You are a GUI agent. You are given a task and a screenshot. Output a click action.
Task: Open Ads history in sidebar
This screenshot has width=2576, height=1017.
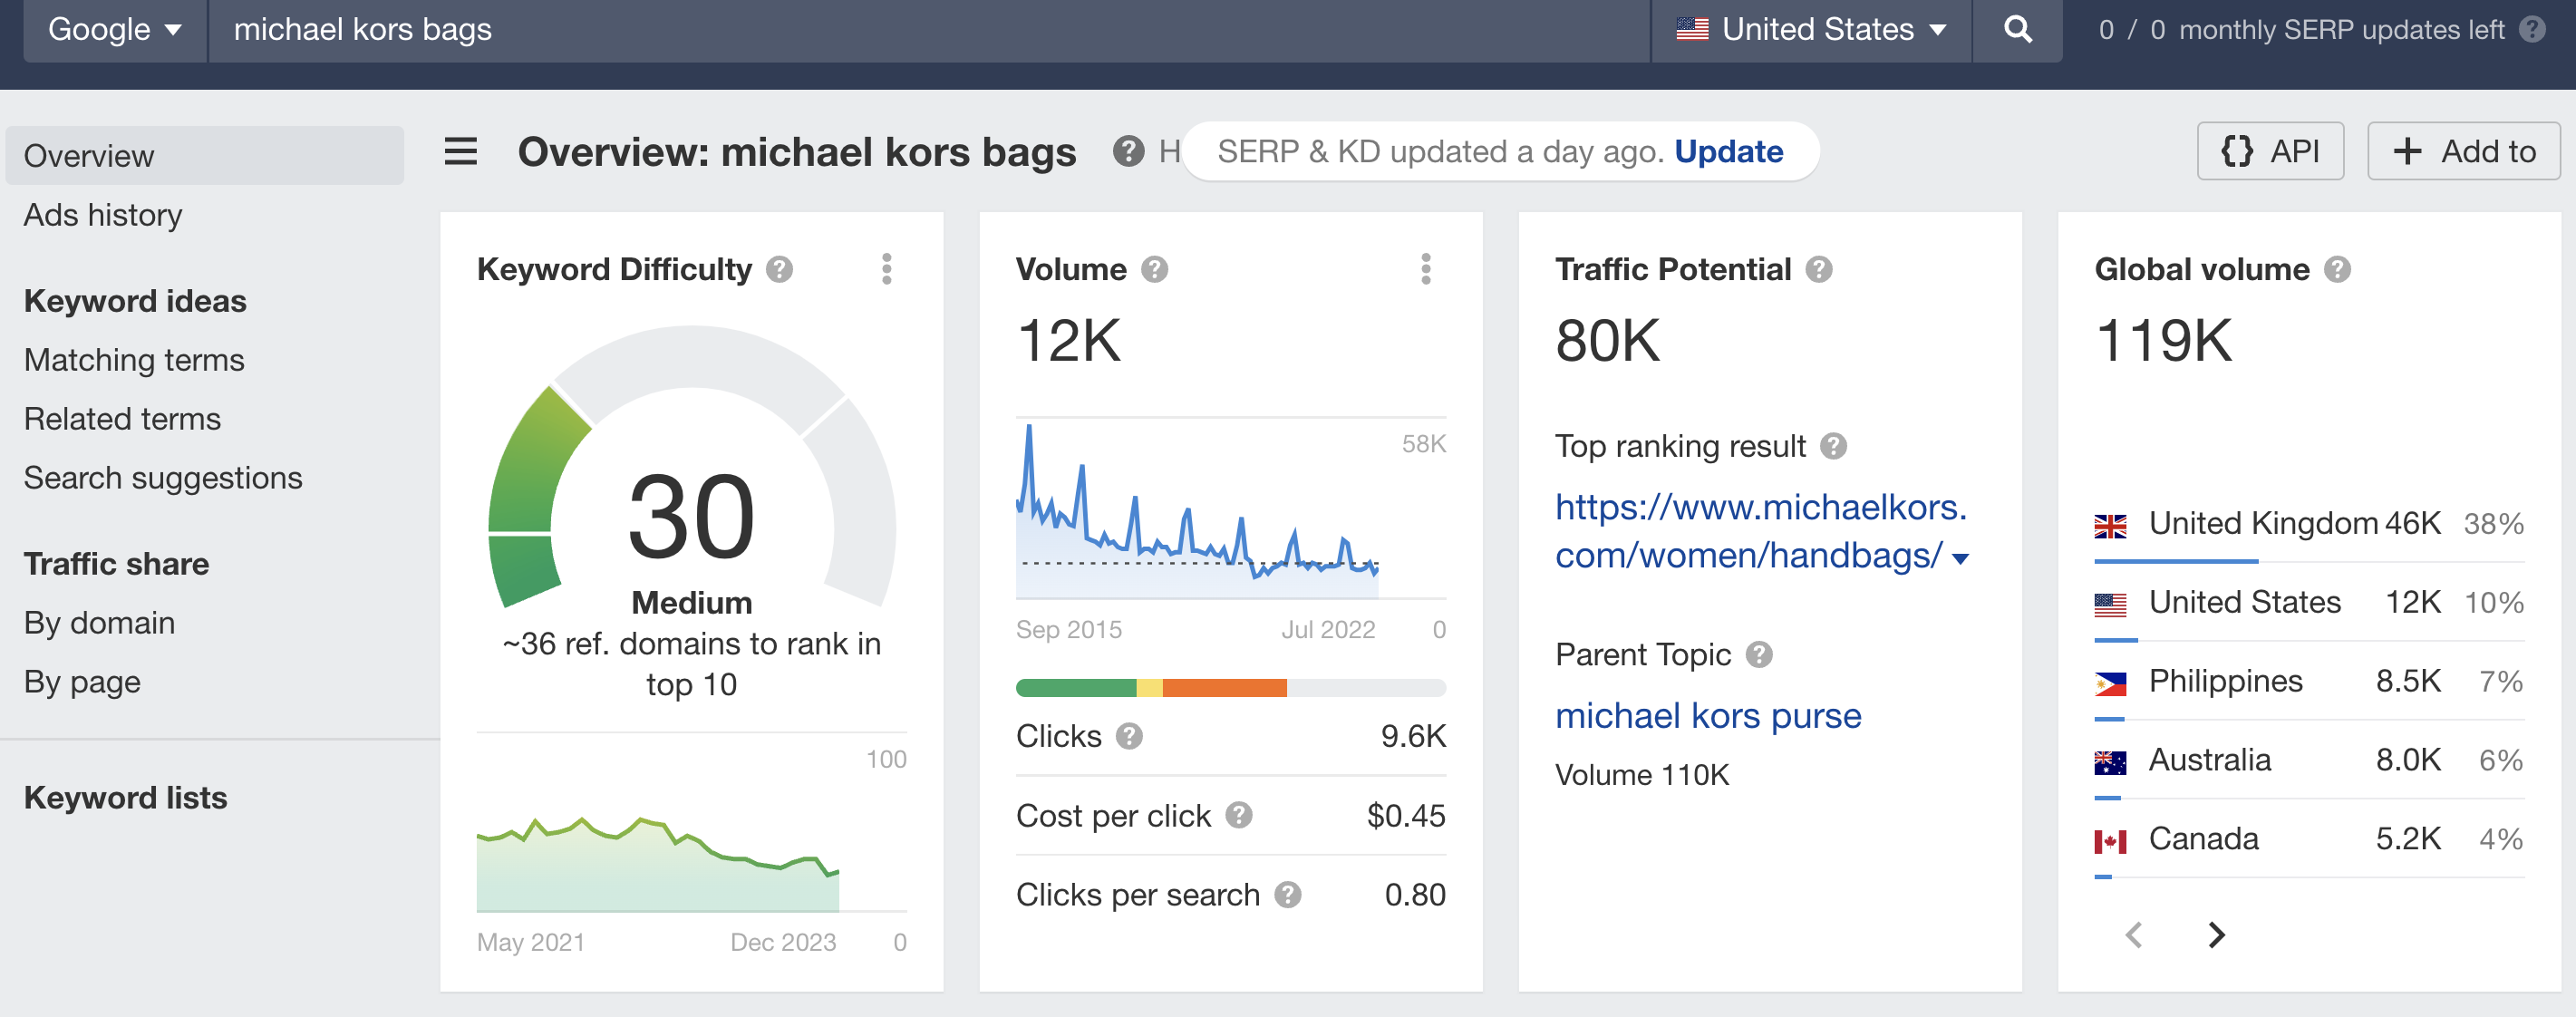point(103,215)
